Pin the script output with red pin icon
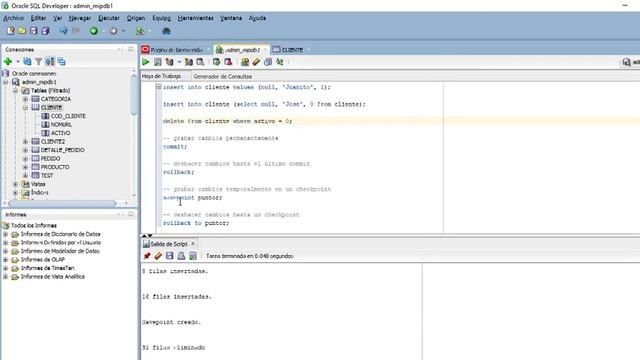This screenshot has width=640, height=360. 147,256
